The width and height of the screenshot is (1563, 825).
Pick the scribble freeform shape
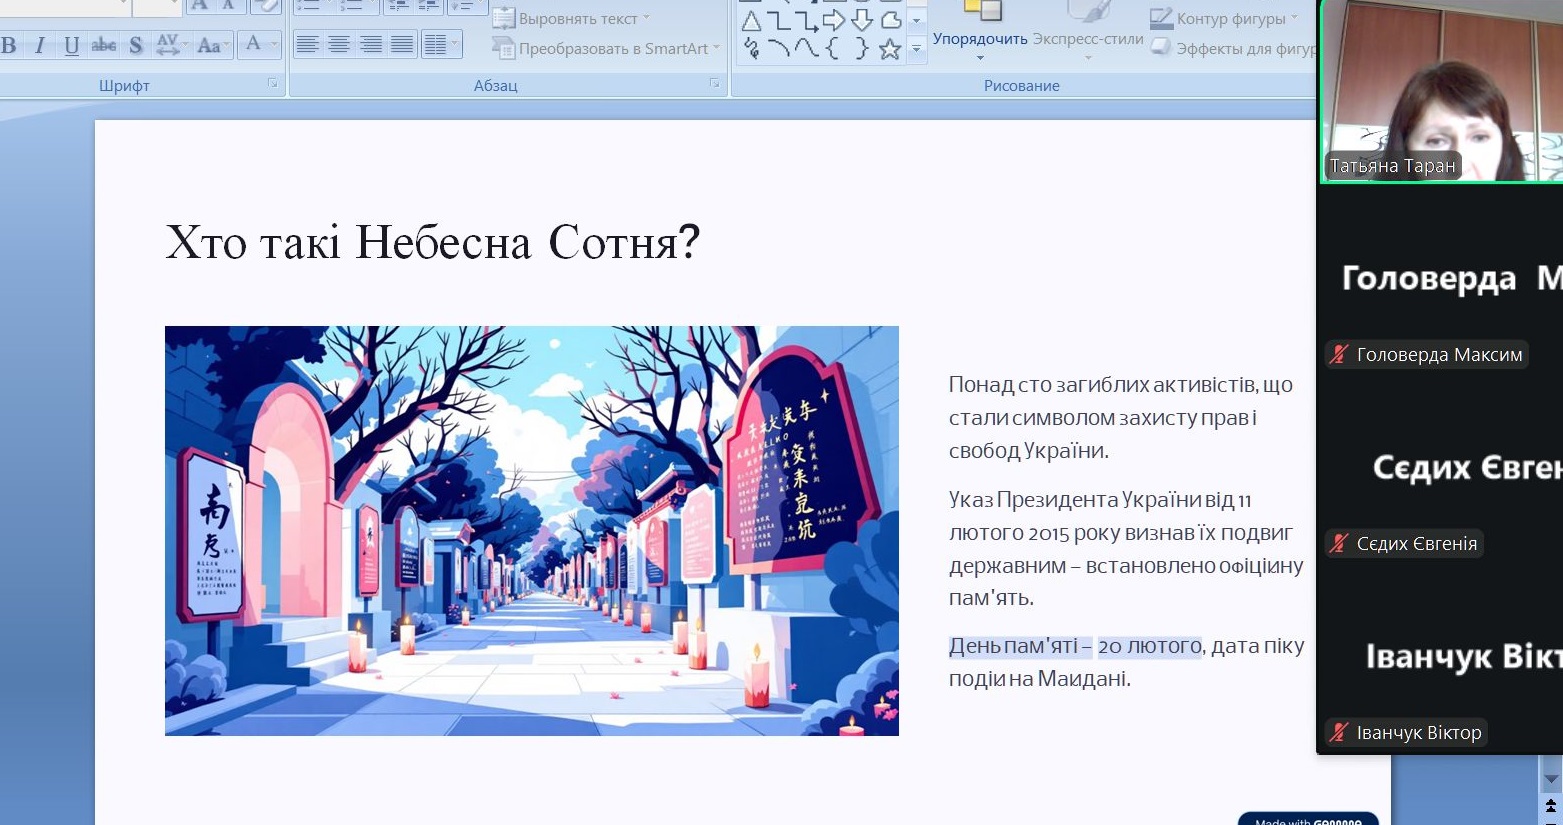pyautogui.click(x=751, y=49)
